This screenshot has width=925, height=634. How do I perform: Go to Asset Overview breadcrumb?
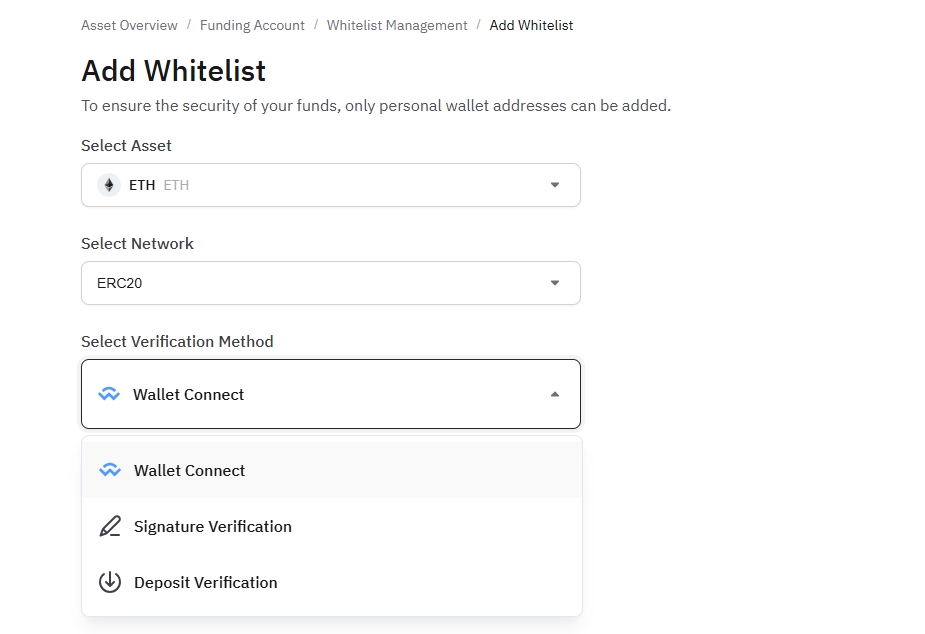pos(129,25)
